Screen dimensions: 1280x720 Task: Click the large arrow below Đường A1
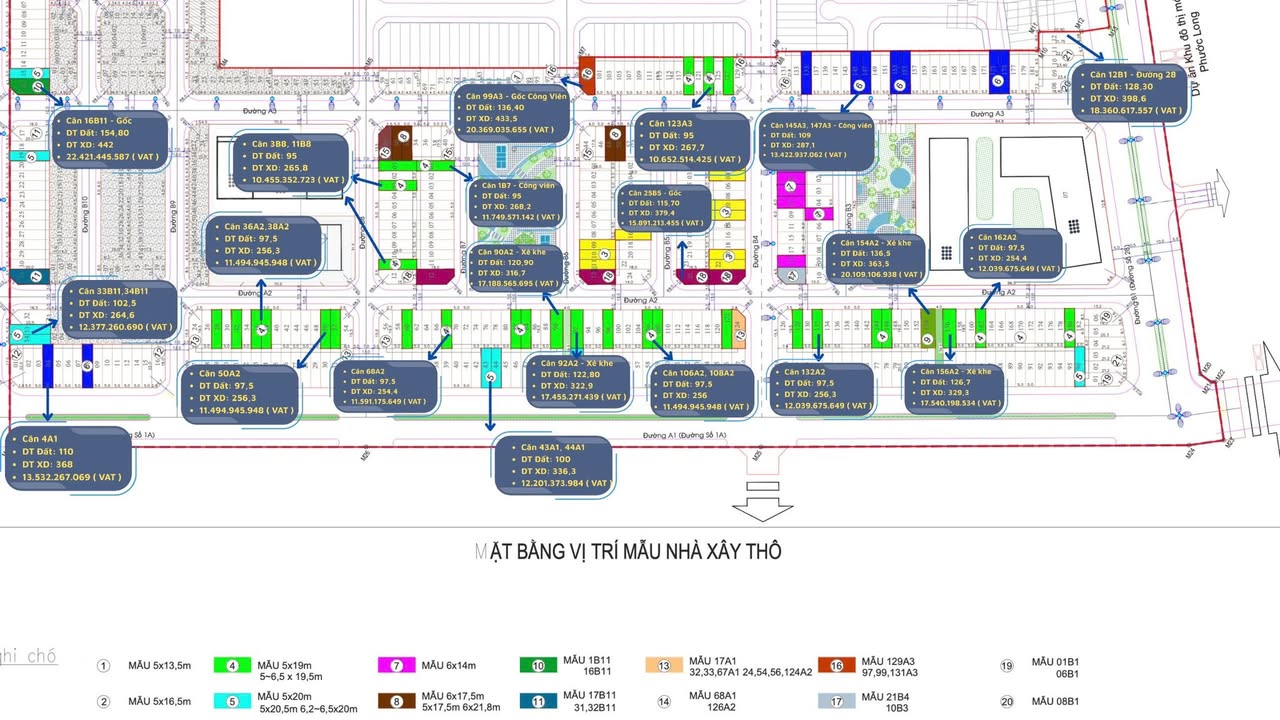click(x=762, y=507)
